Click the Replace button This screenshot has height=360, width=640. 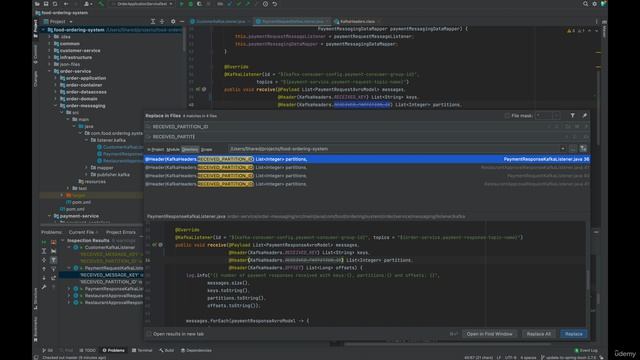point(574,334)
